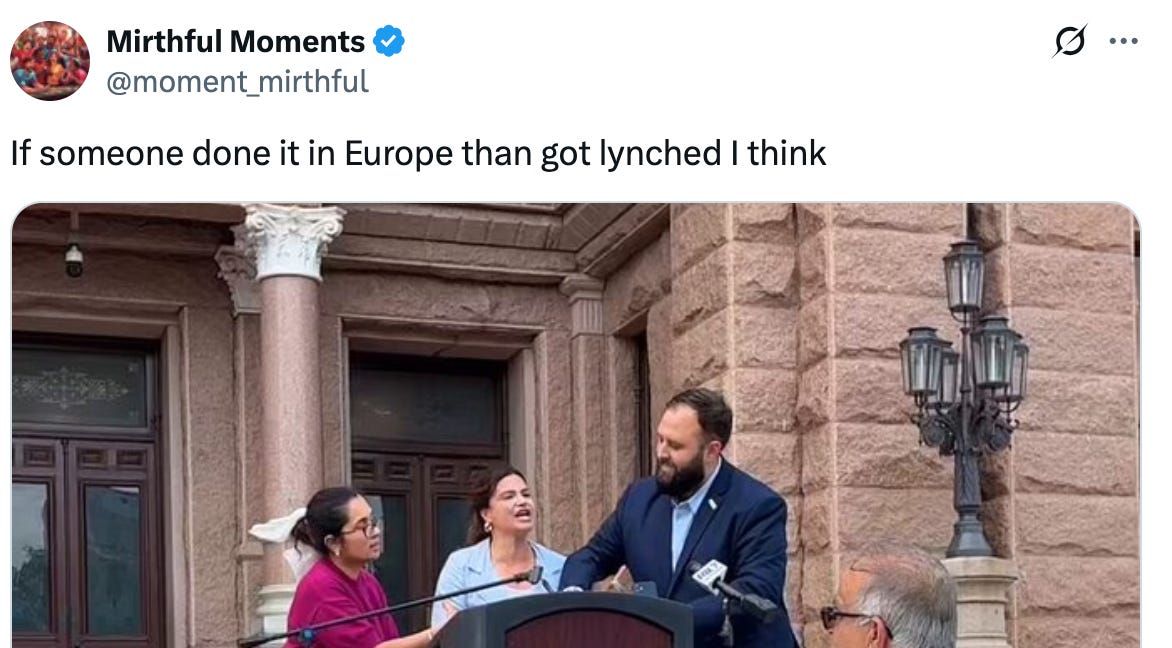The image size is (1172, 648).
Task: Click the long boom microphone arm
Action: click(x=389, y=607)
